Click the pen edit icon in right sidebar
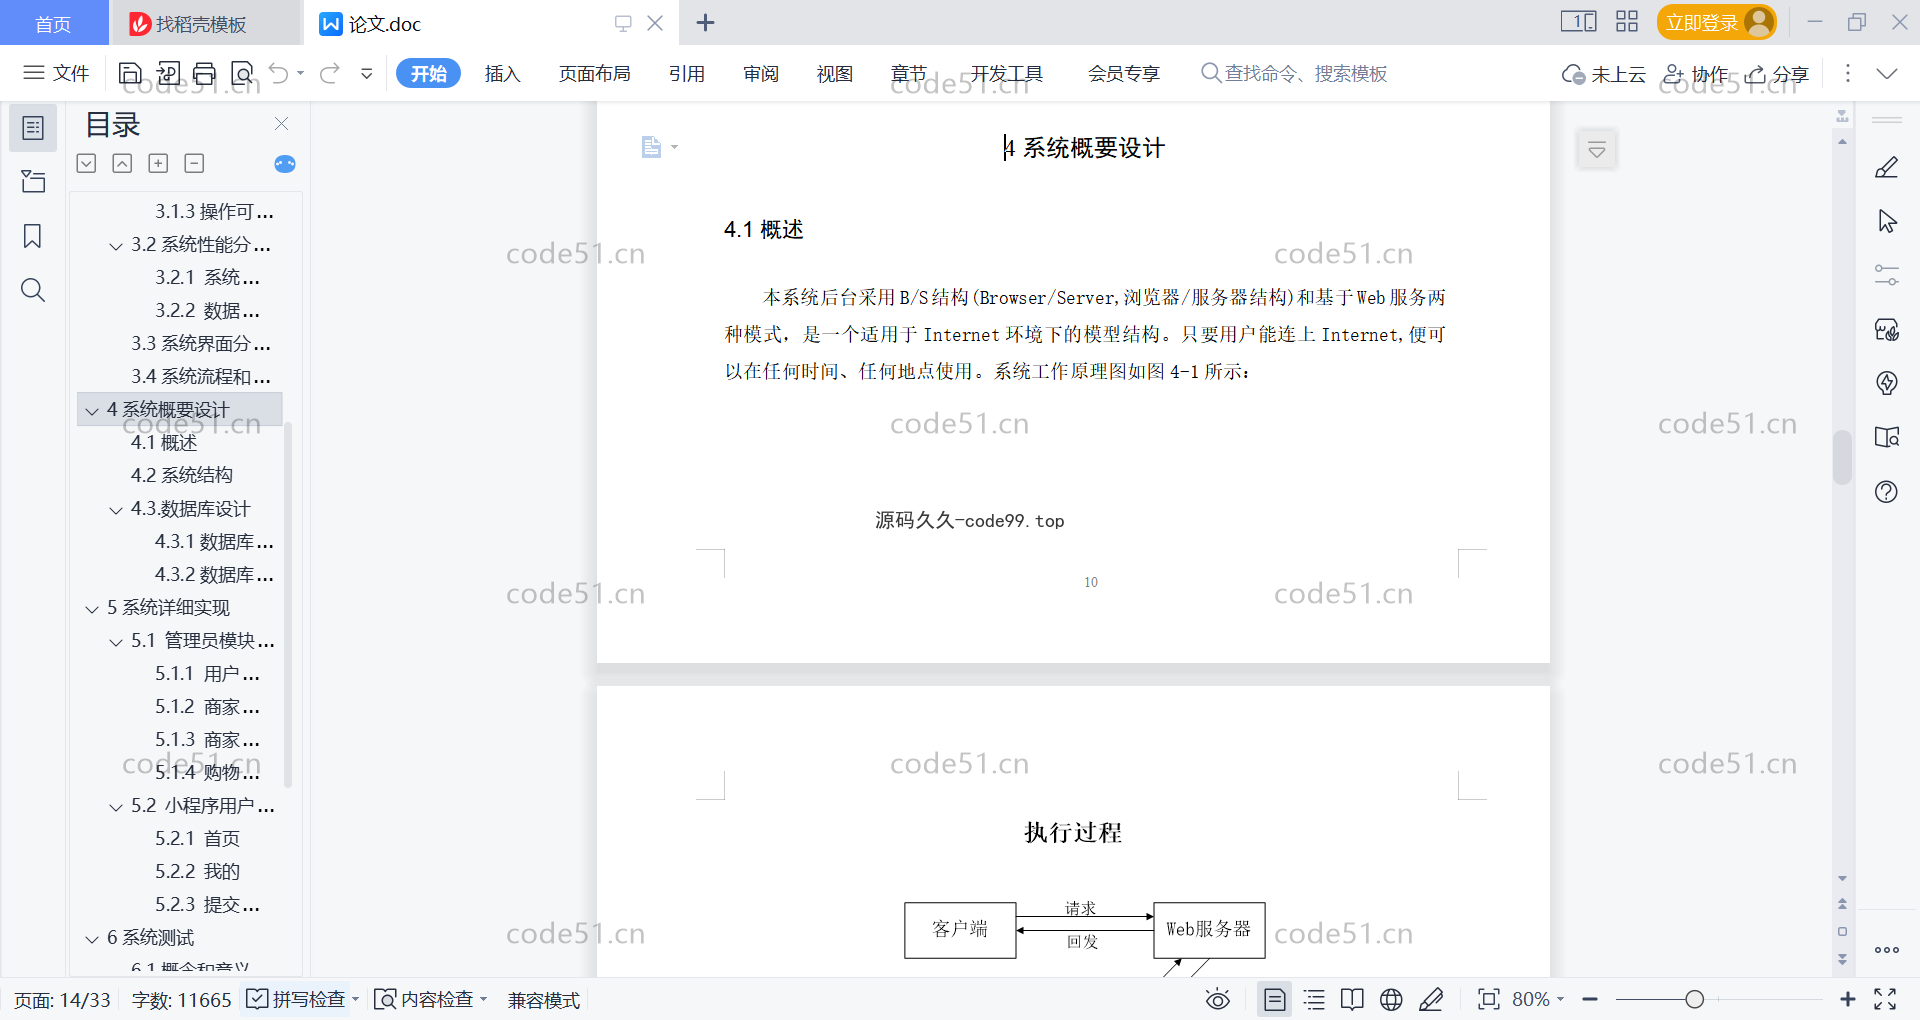Image resolution: width=1920 pixels, height=1020 pixels. coord(1887,167)
